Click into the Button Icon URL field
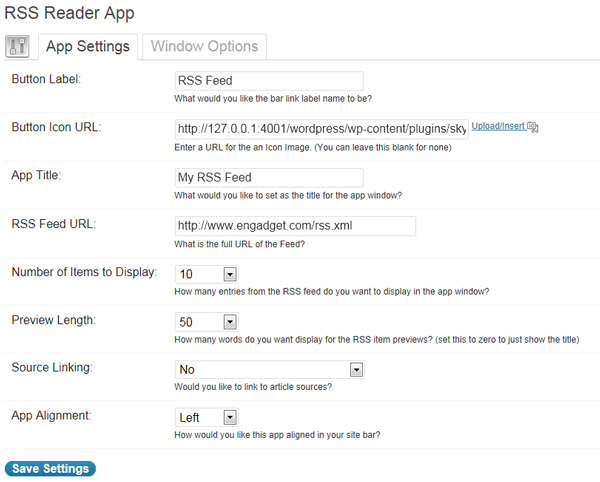Viewport: 600px width, 482px height. [321, 129]
